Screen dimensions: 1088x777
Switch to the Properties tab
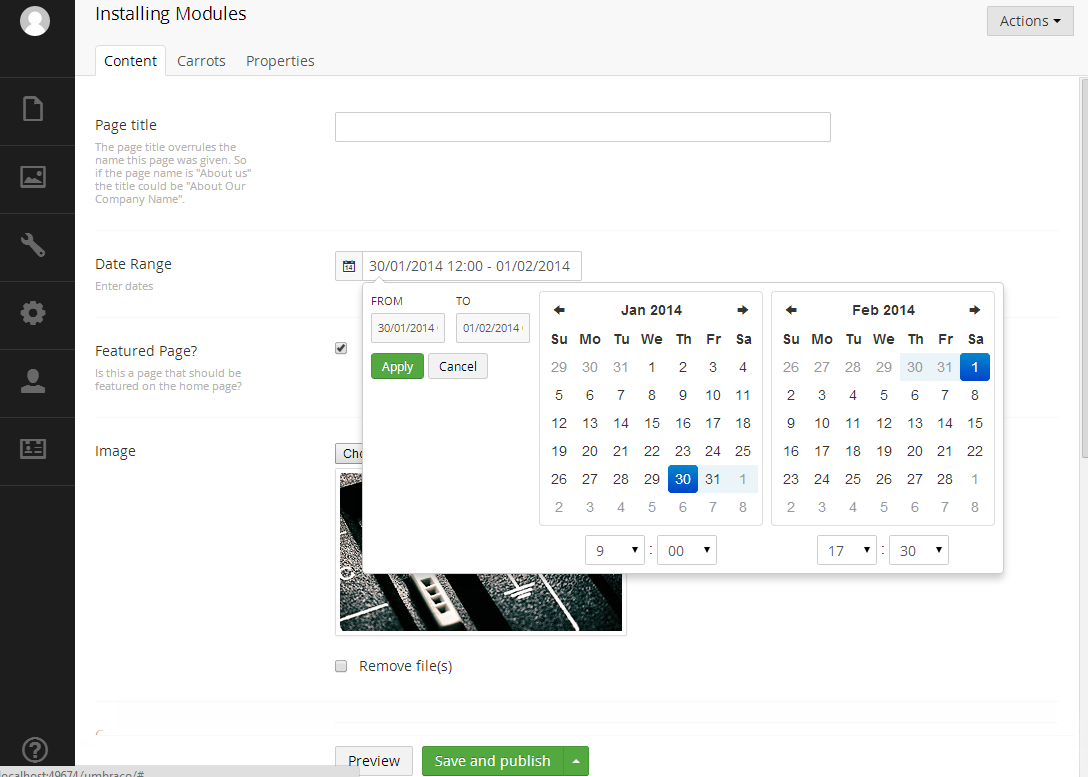pyautogui.click(x=280, y=61)
